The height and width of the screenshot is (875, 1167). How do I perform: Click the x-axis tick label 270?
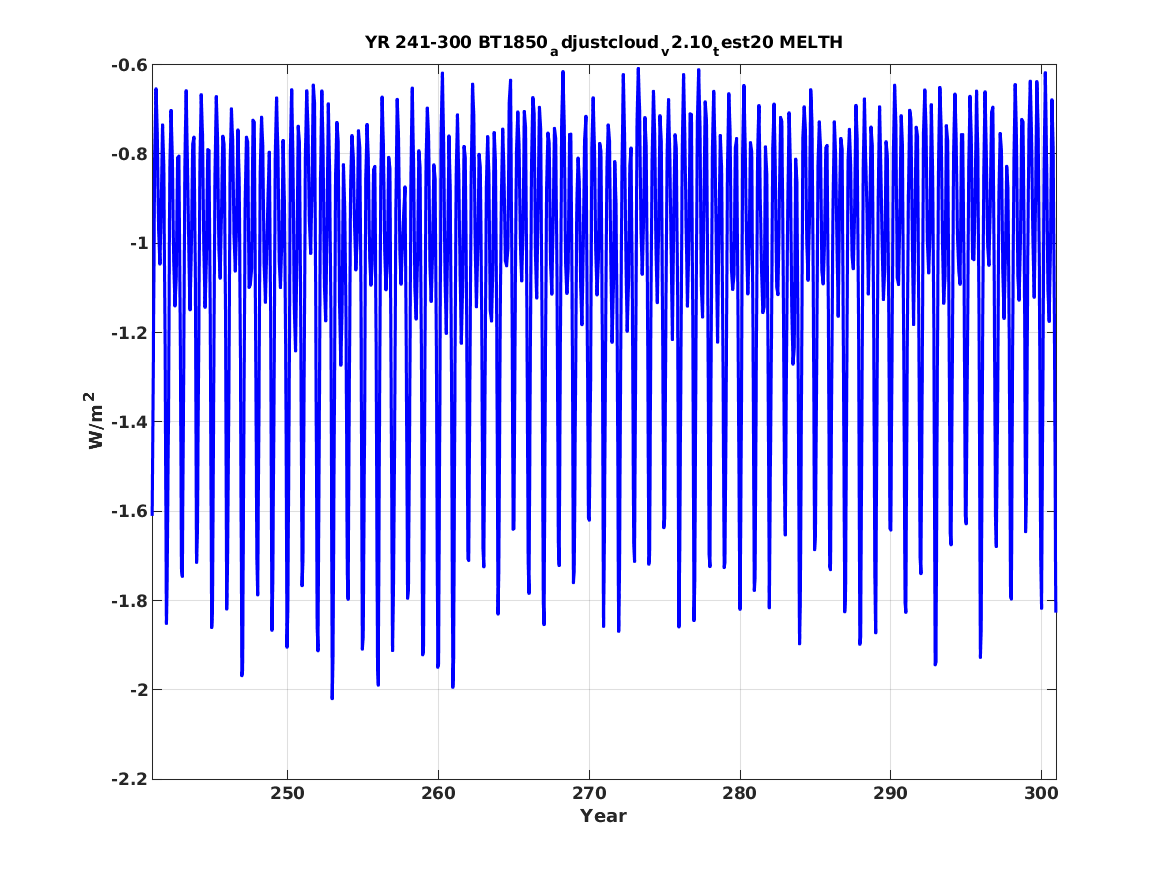[x=589, y=793]
